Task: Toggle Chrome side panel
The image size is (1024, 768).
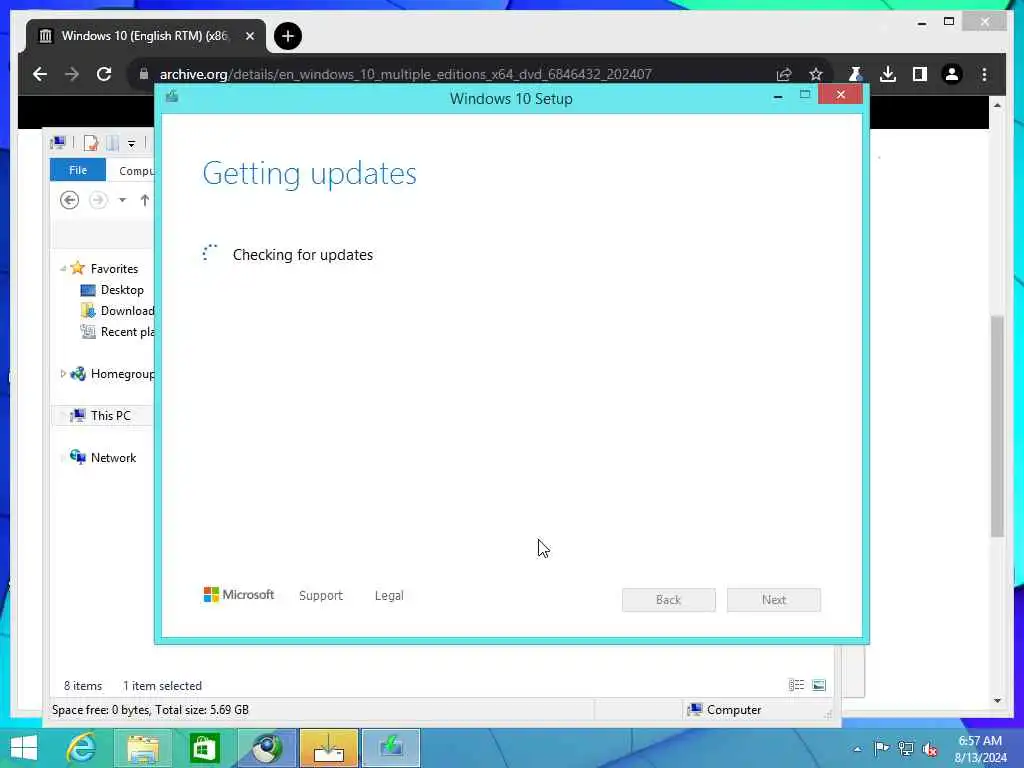Action: [920, 74]
